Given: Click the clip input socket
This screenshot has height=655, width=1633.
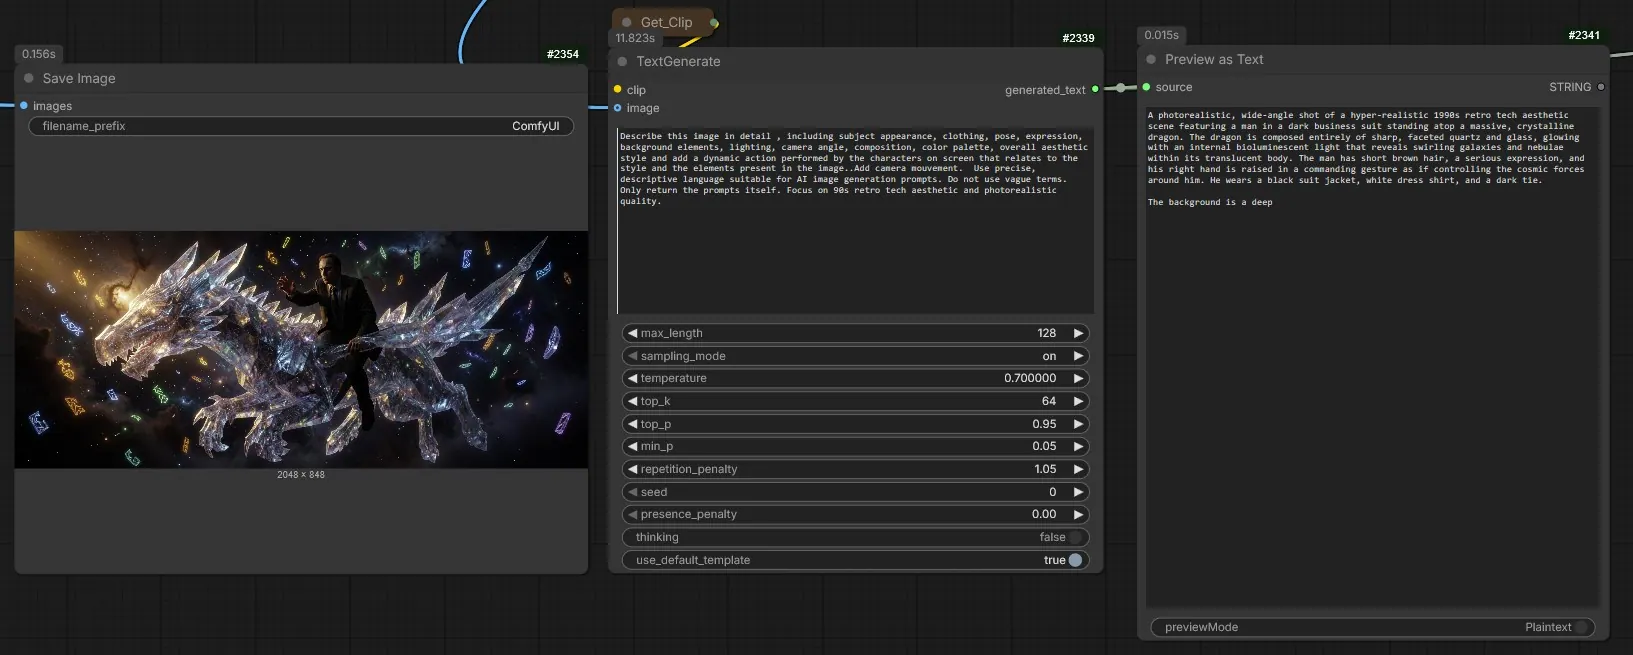Looking at the screenshot, I should click(618, 89).
